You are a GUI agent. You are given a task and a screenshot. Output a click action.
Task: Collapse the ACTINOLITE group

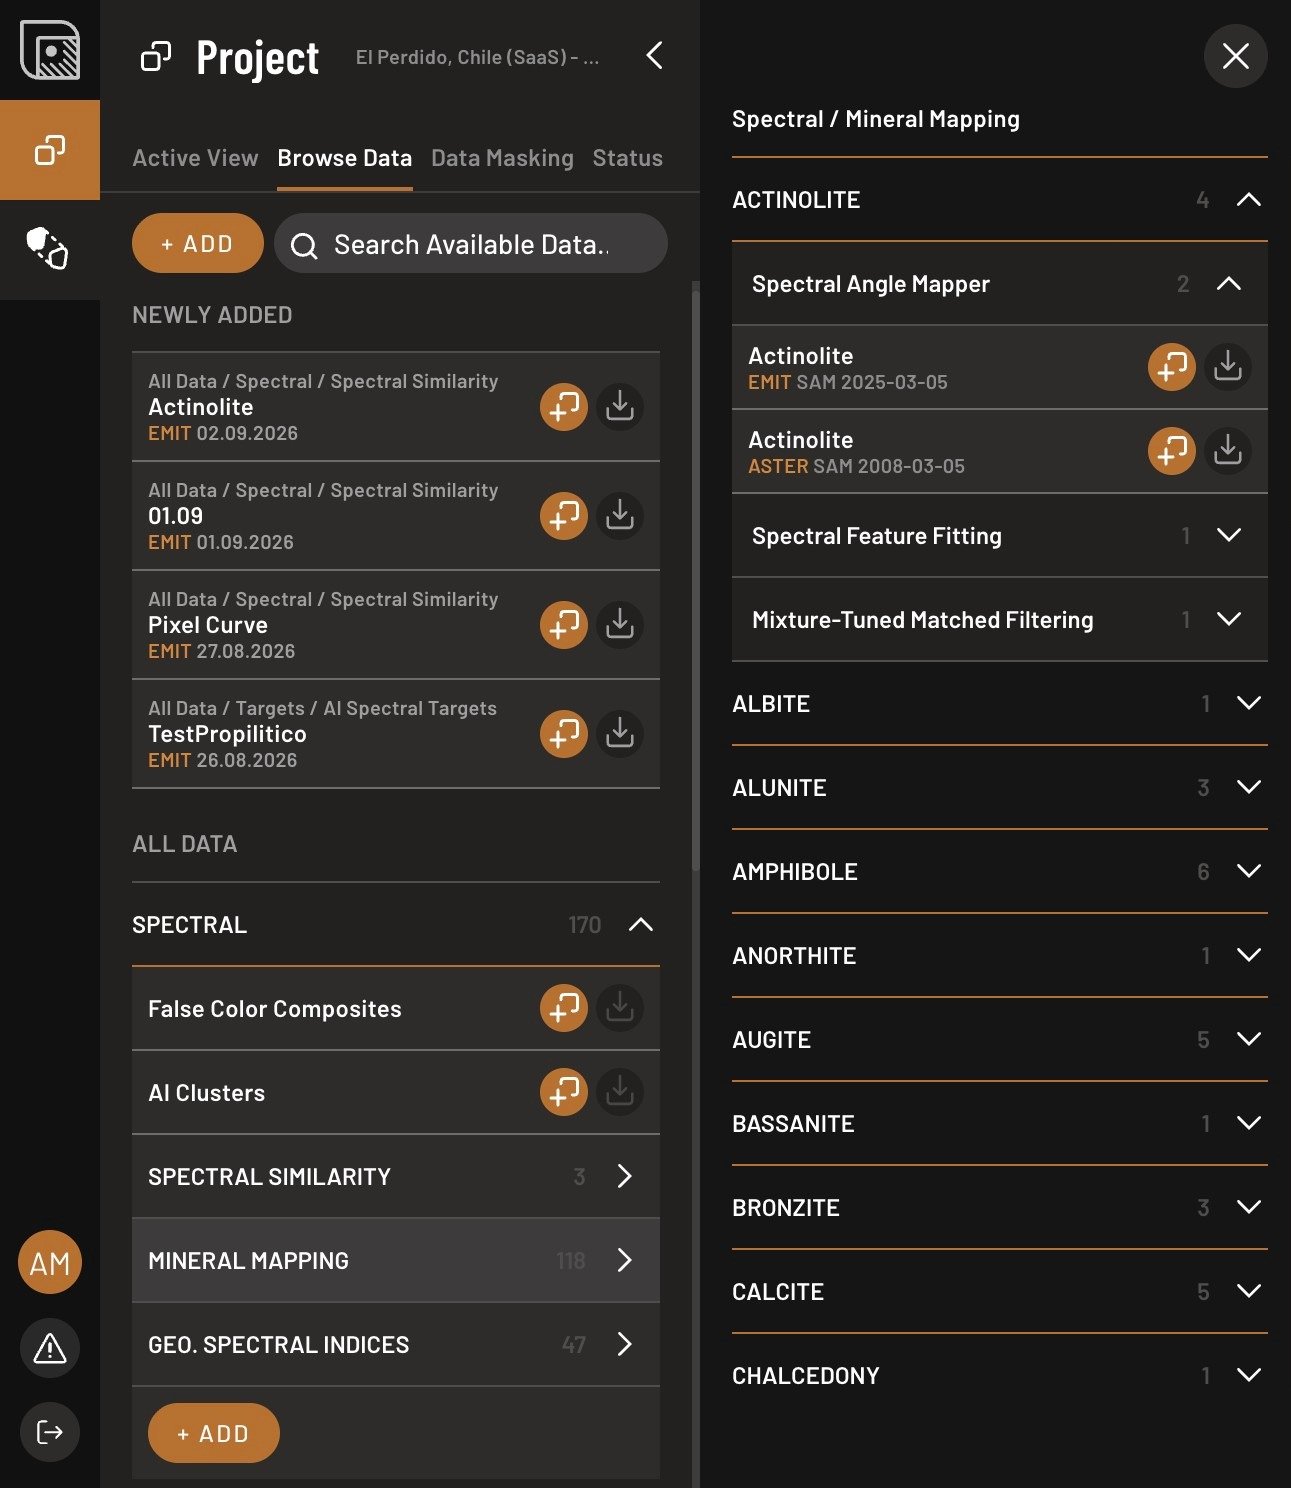point(1248,200)
